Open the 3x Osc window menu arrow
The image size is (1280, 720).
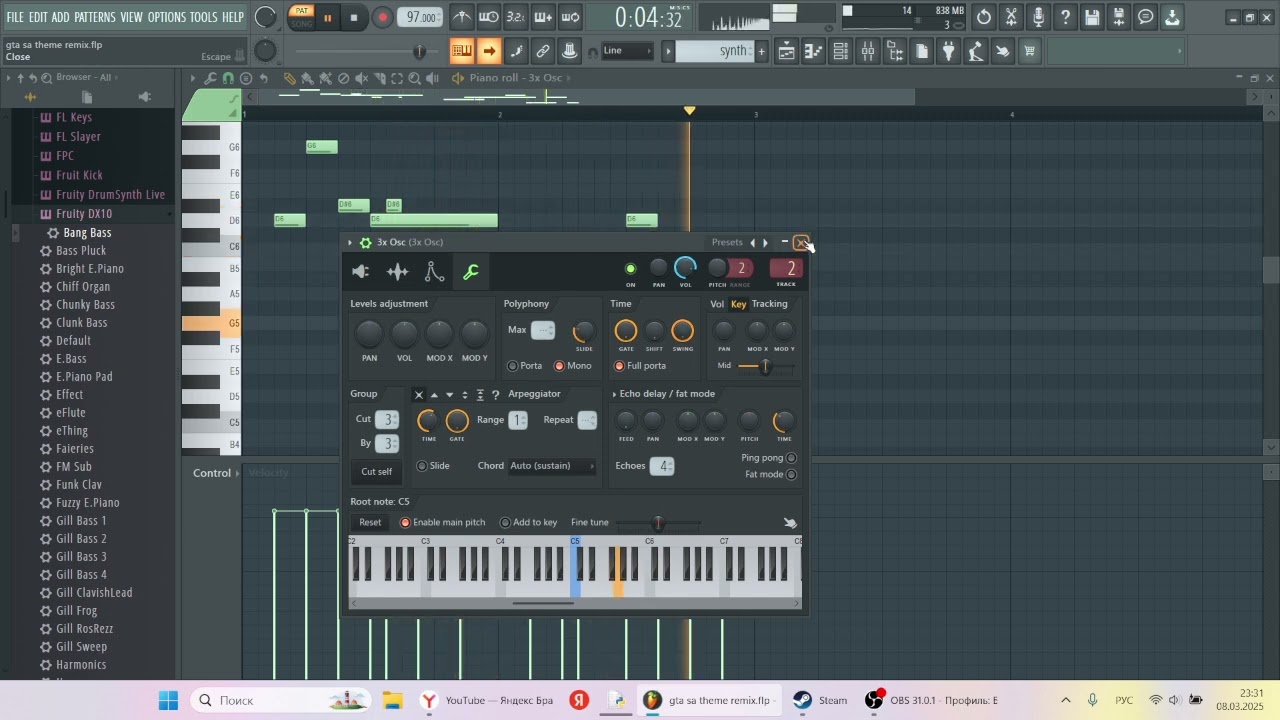[x=350, y=242]
